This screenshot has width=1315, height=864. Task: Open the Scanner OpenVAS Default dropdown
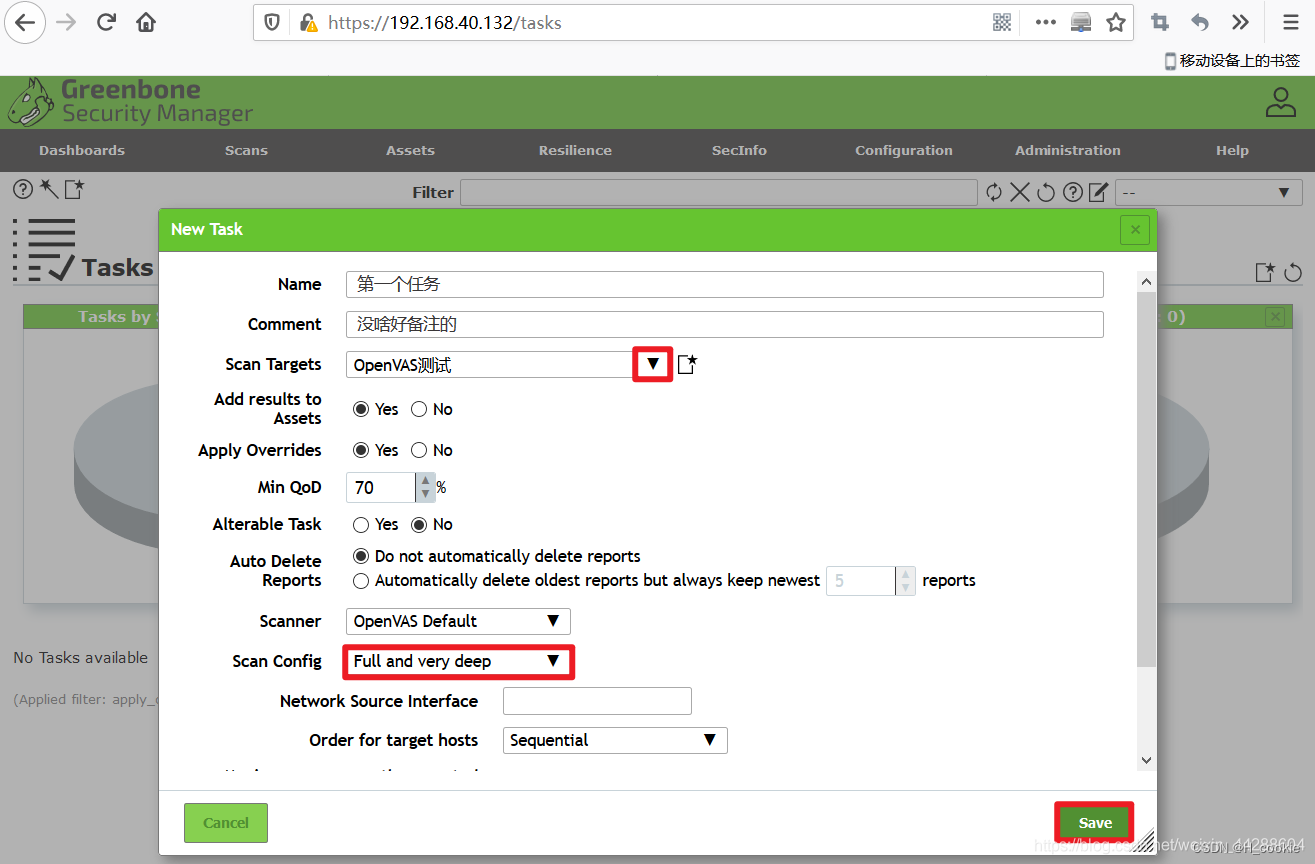pos(458,621)
